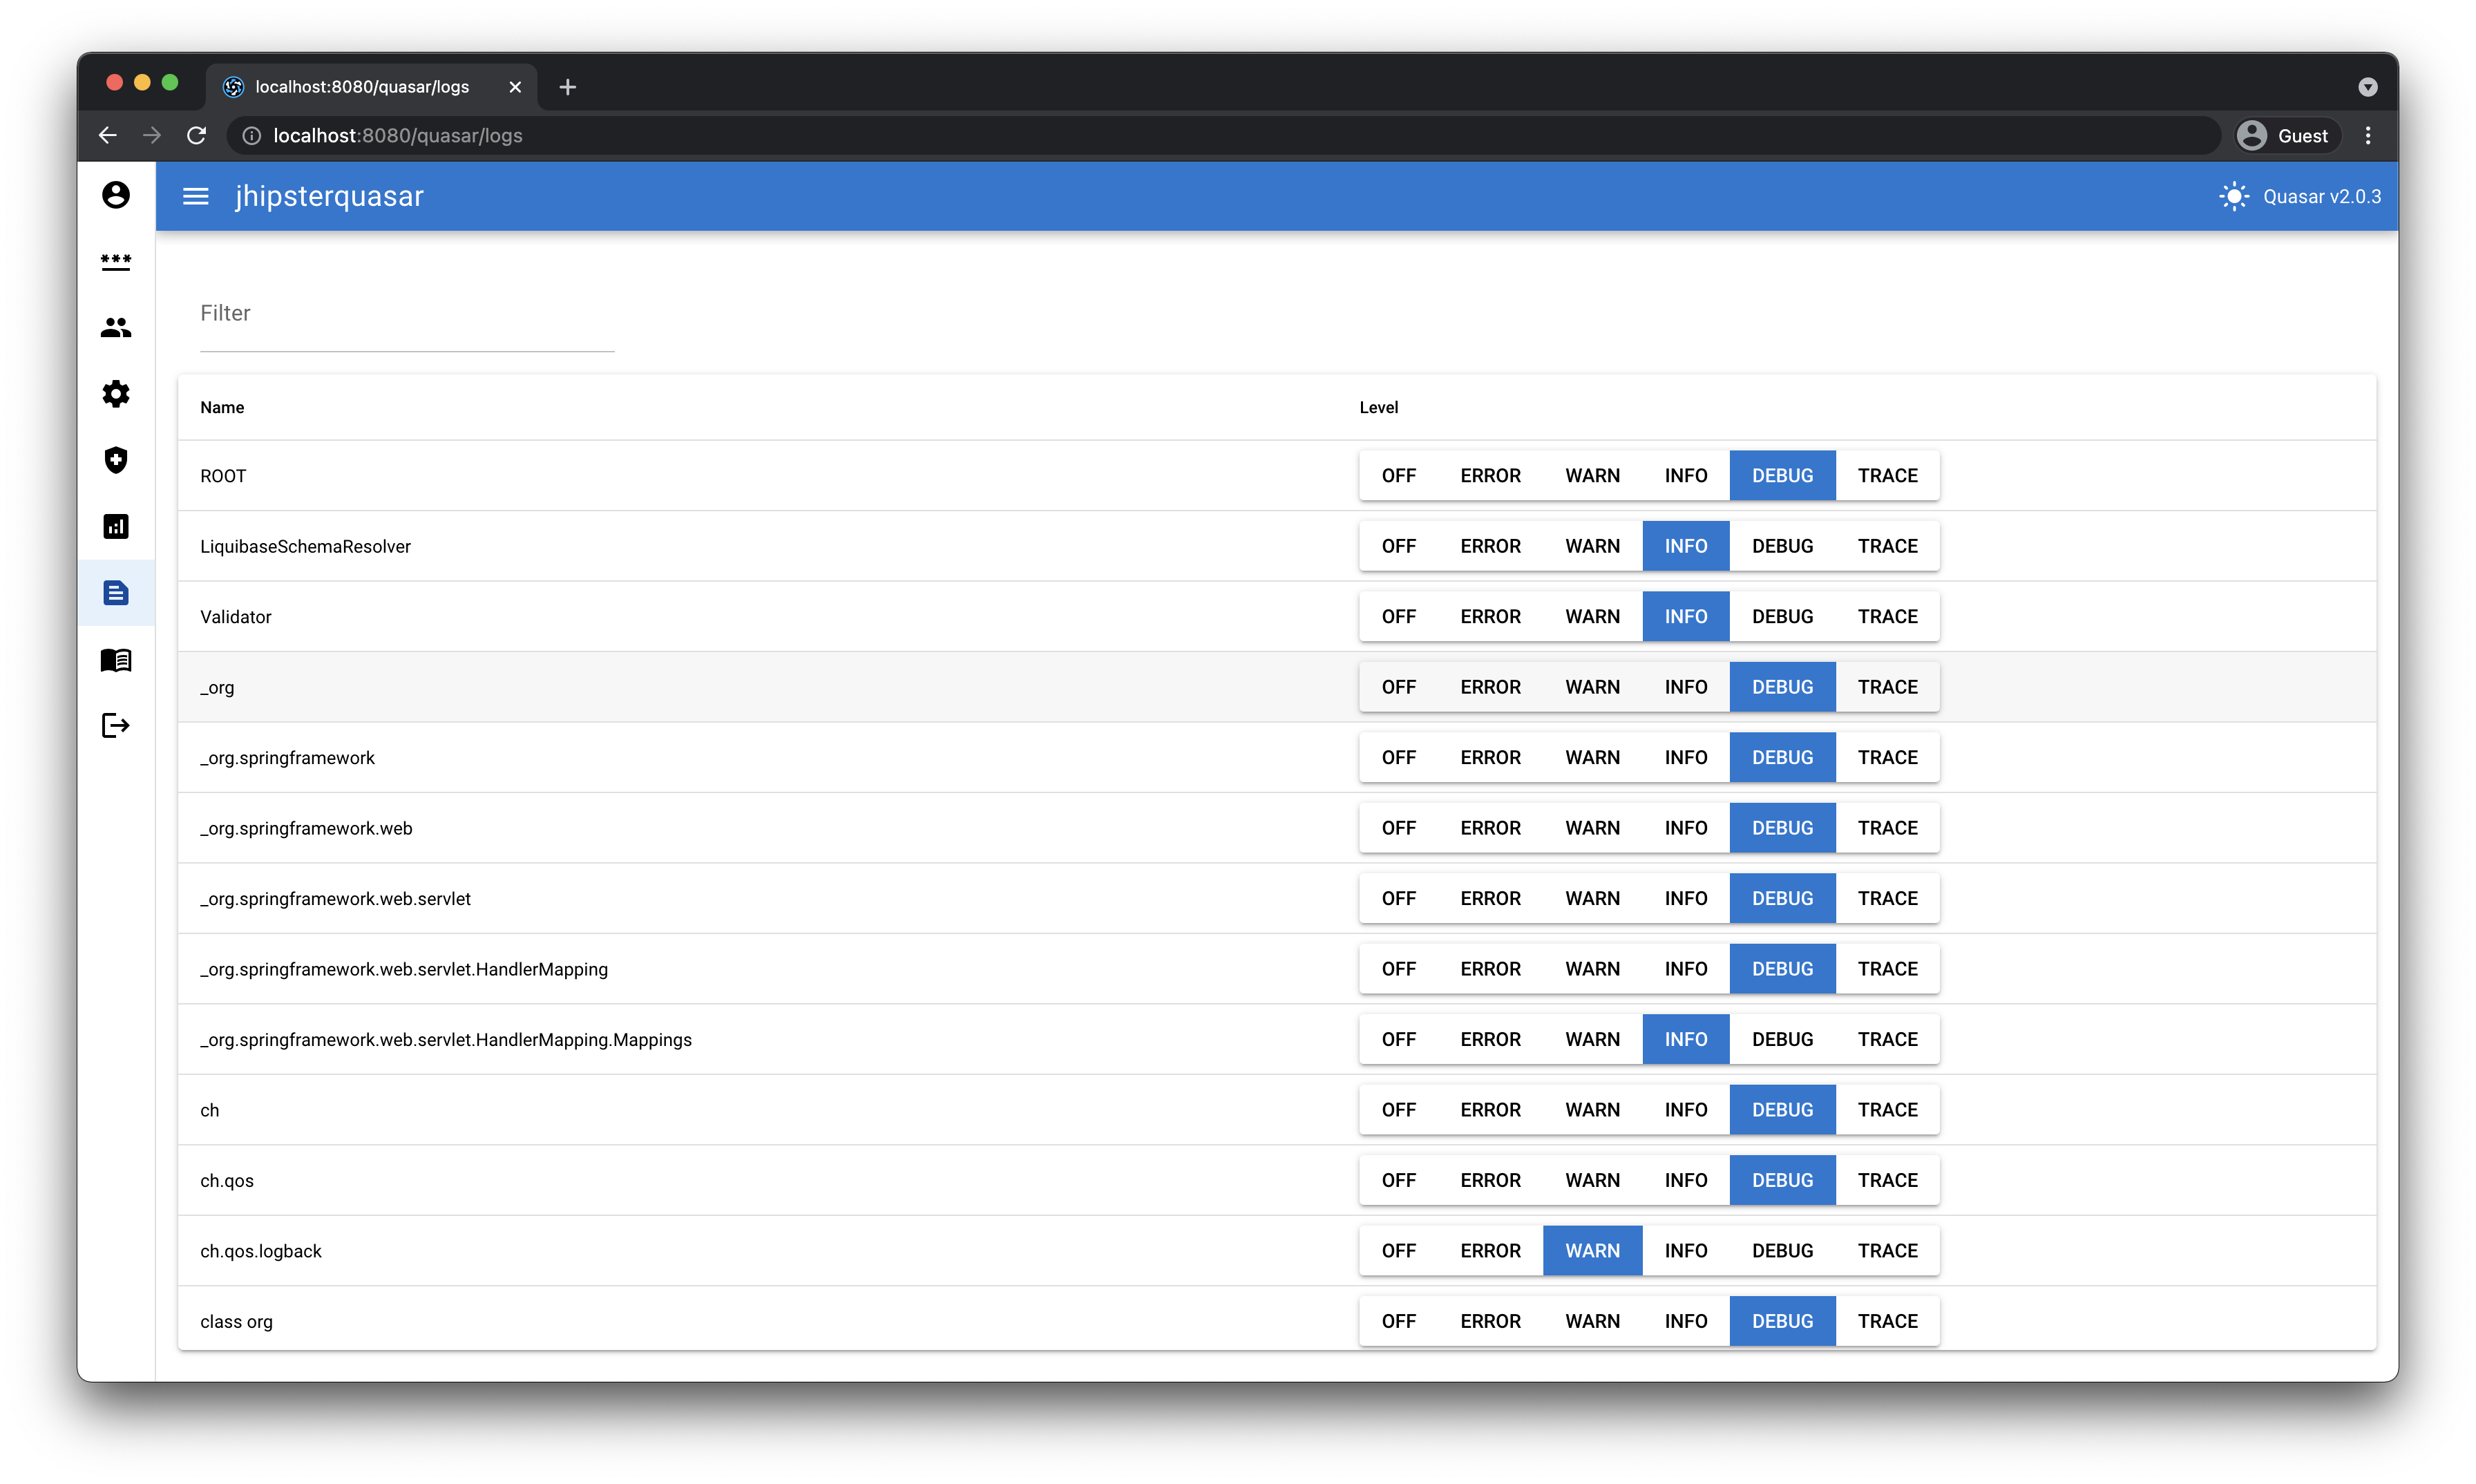Open user management people icon
The image size is (2476, 1484).
(116, 328)
